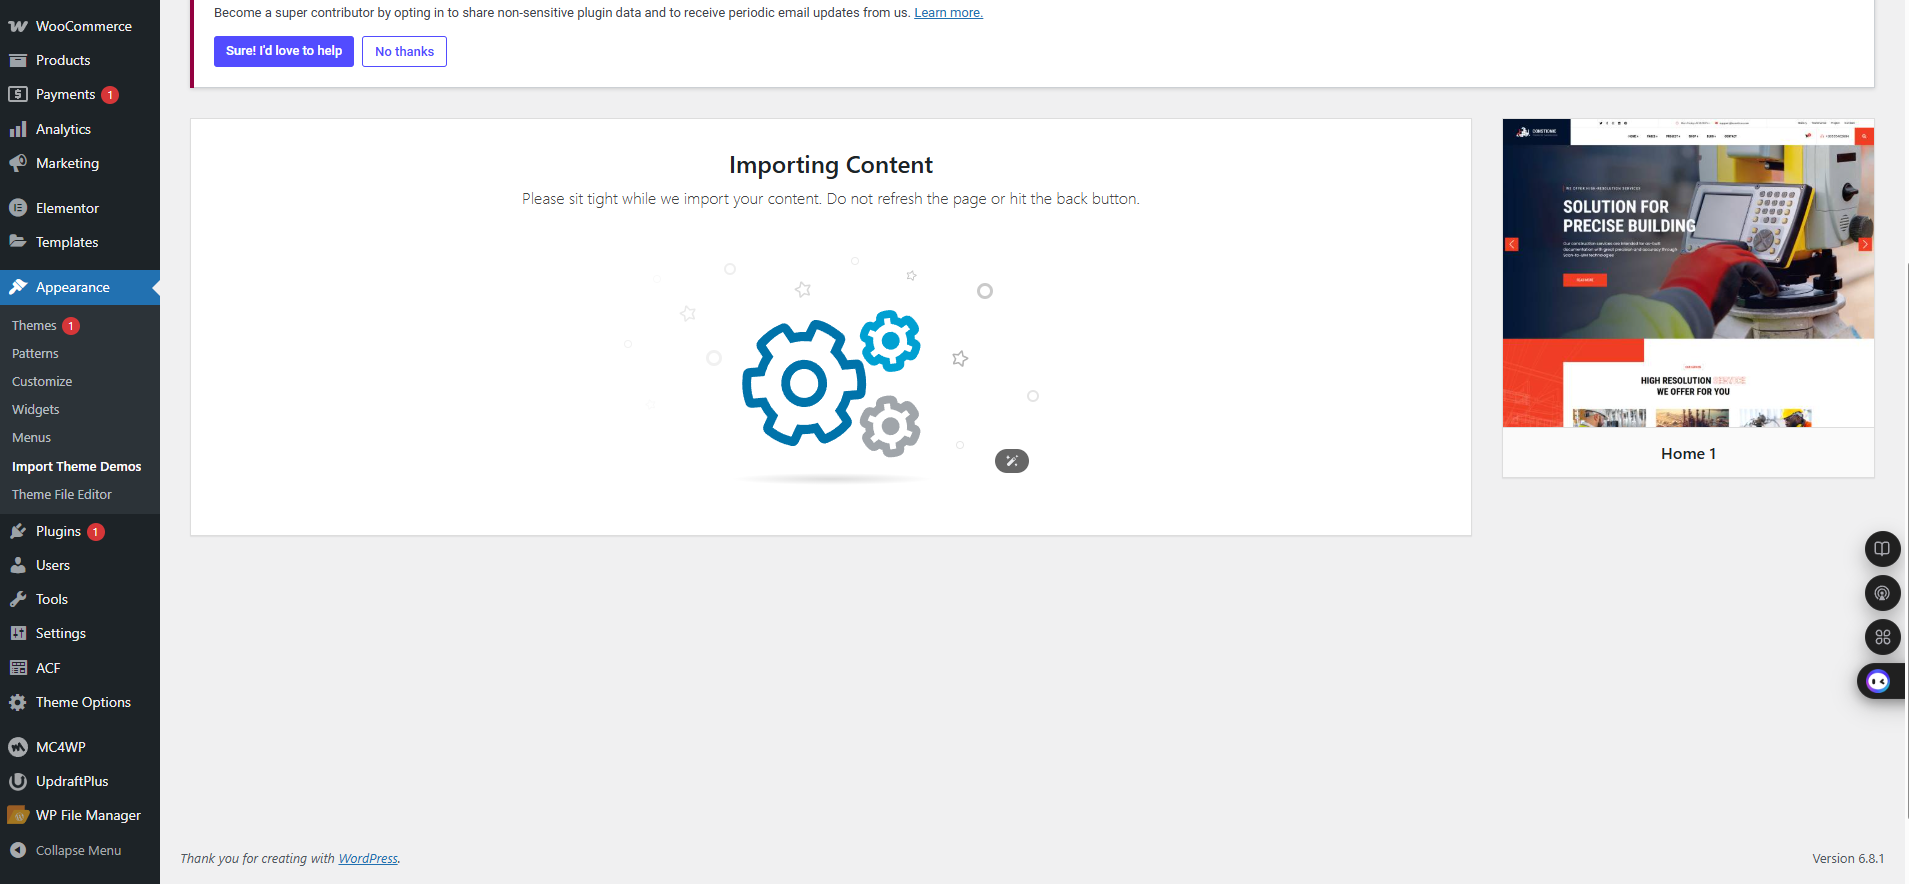Click the Marketing megaphone icon
Image resolution: width=1909 pixels, height=884 pixels.
coord(18,163)
